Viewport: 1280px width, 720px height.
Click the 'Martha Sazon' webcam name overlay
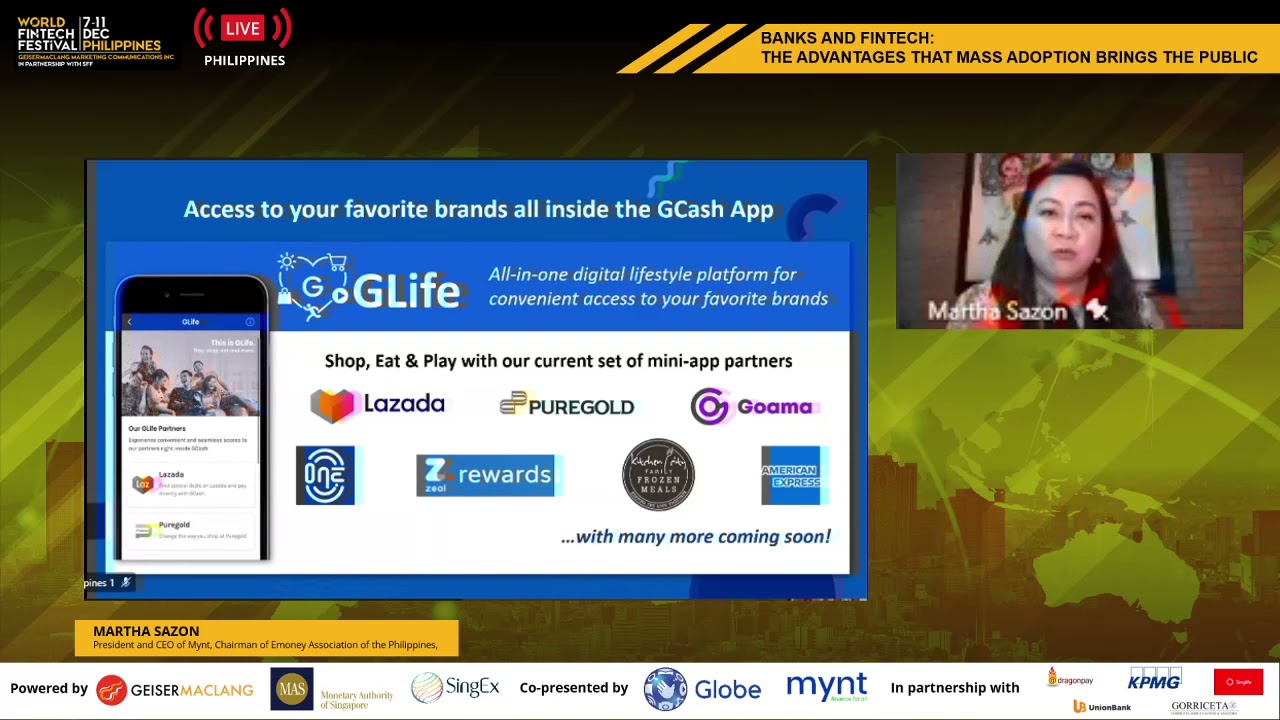pos(997,312)
